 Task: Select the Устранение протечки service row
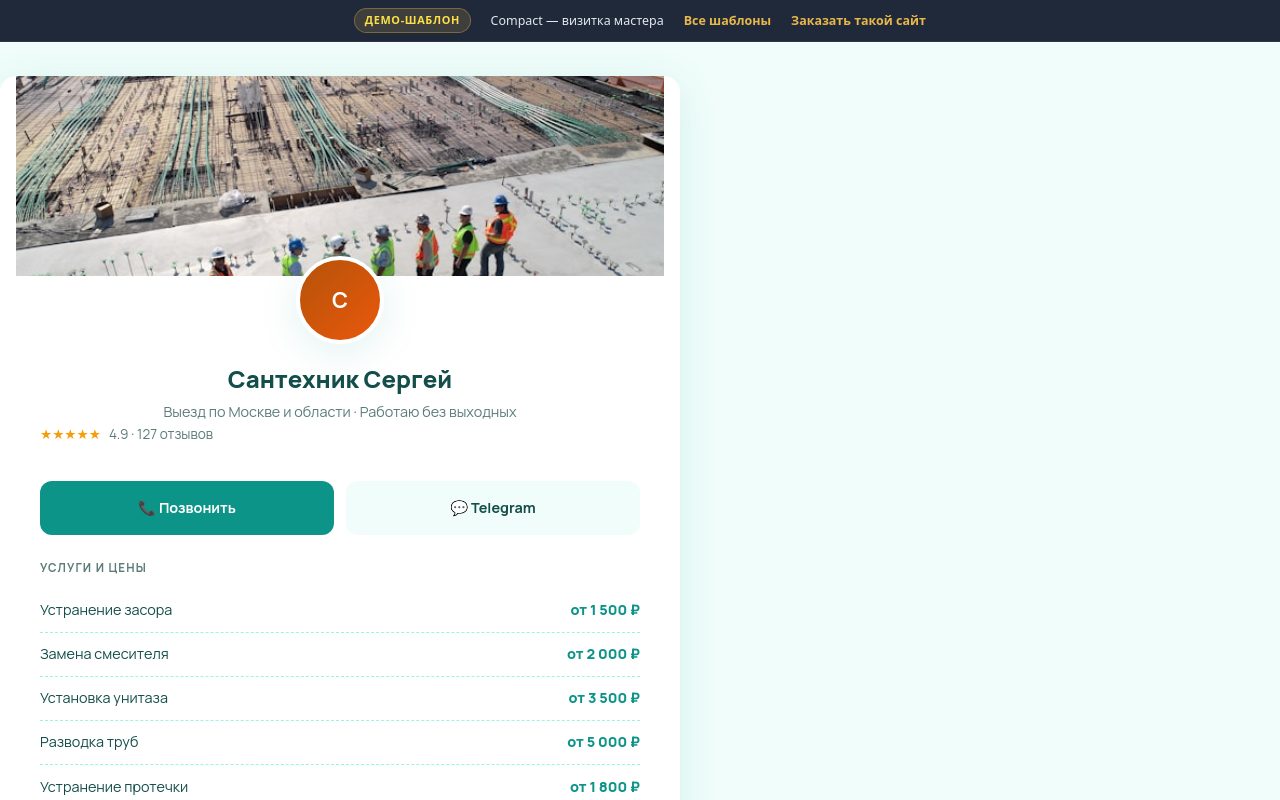click(340, 786)
